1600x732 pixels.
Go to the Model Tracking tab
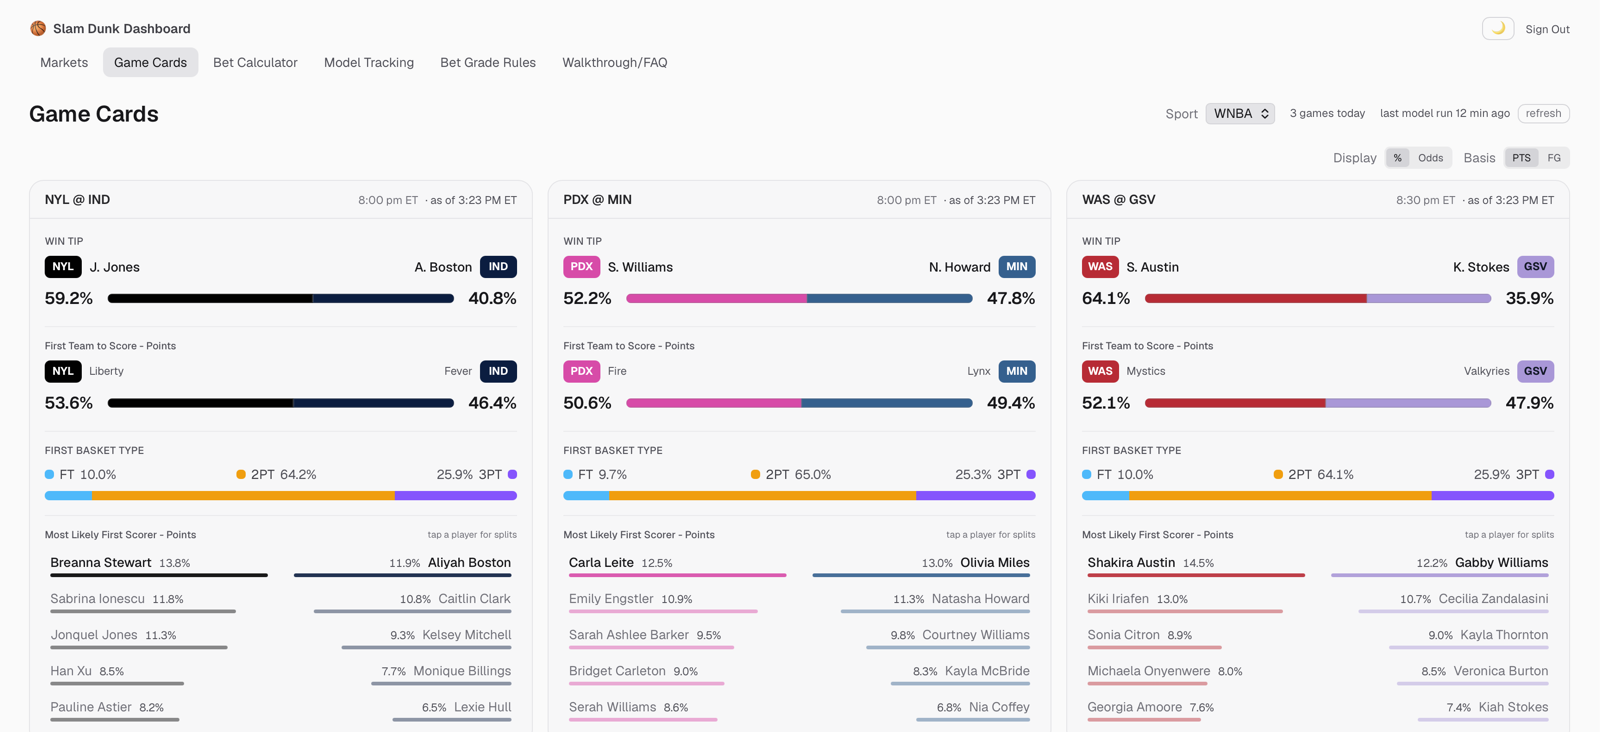pos(369,62)
